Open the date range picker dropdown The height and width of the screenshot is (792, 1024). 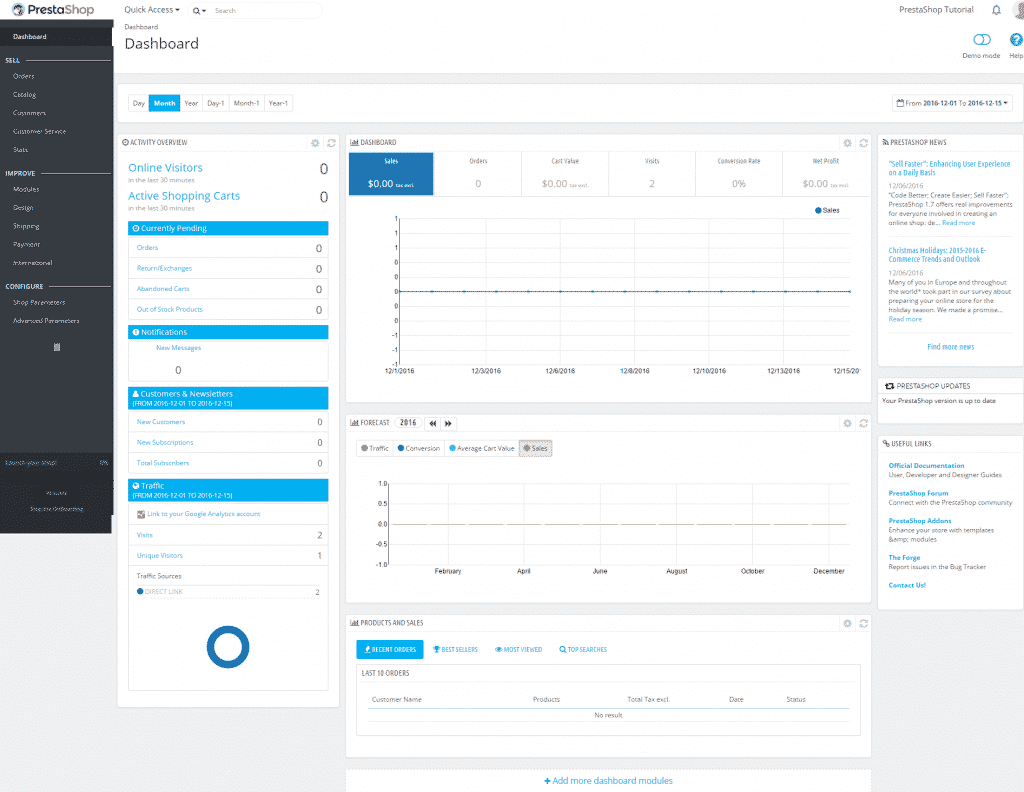click(x=952, y=102)
